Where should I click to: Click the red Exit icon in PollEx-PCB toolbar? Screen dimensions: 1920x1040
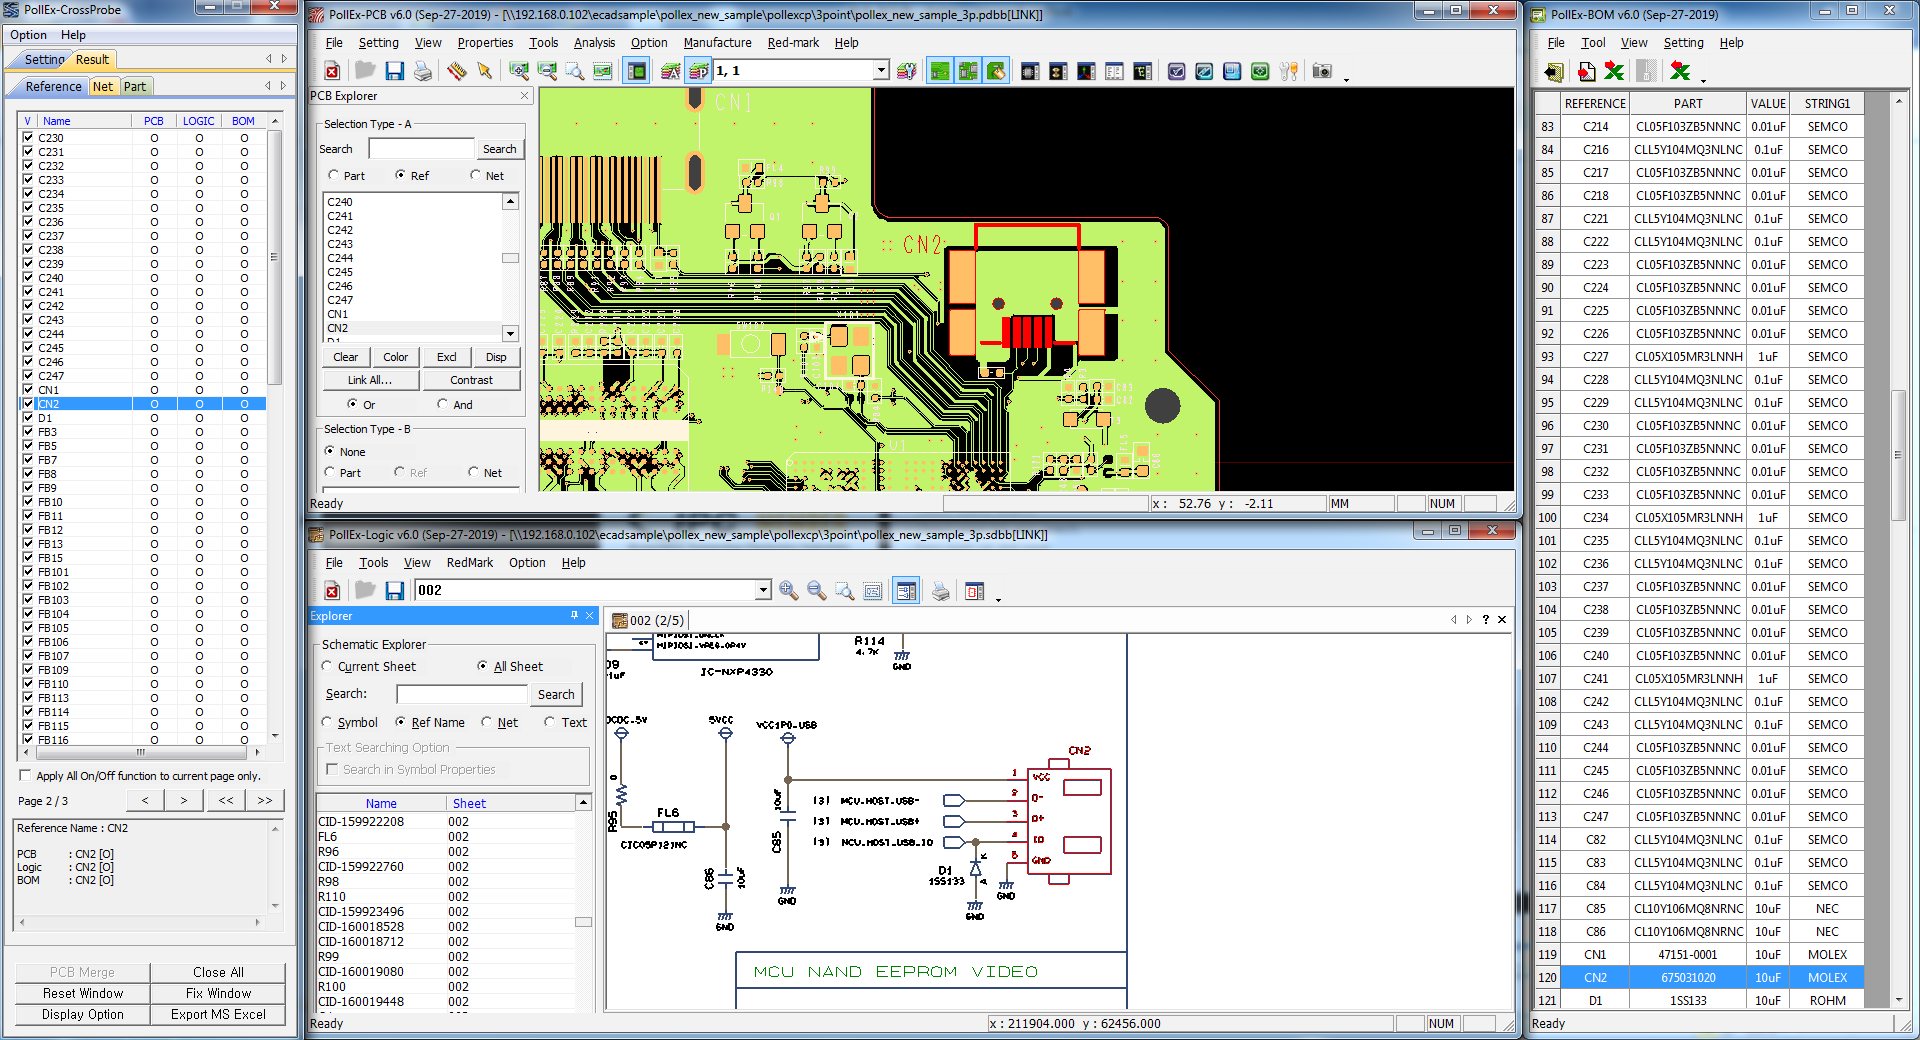(x=331, y=70)
